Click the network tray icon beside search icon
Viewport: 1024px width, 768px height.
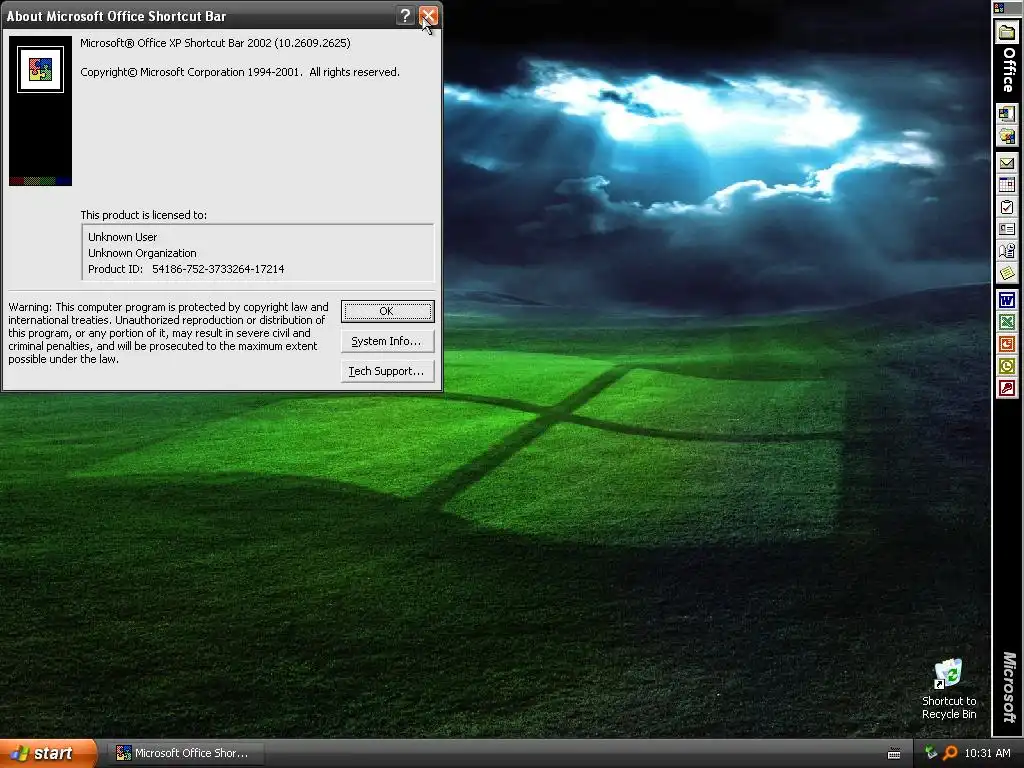click(x=931, y=753)
